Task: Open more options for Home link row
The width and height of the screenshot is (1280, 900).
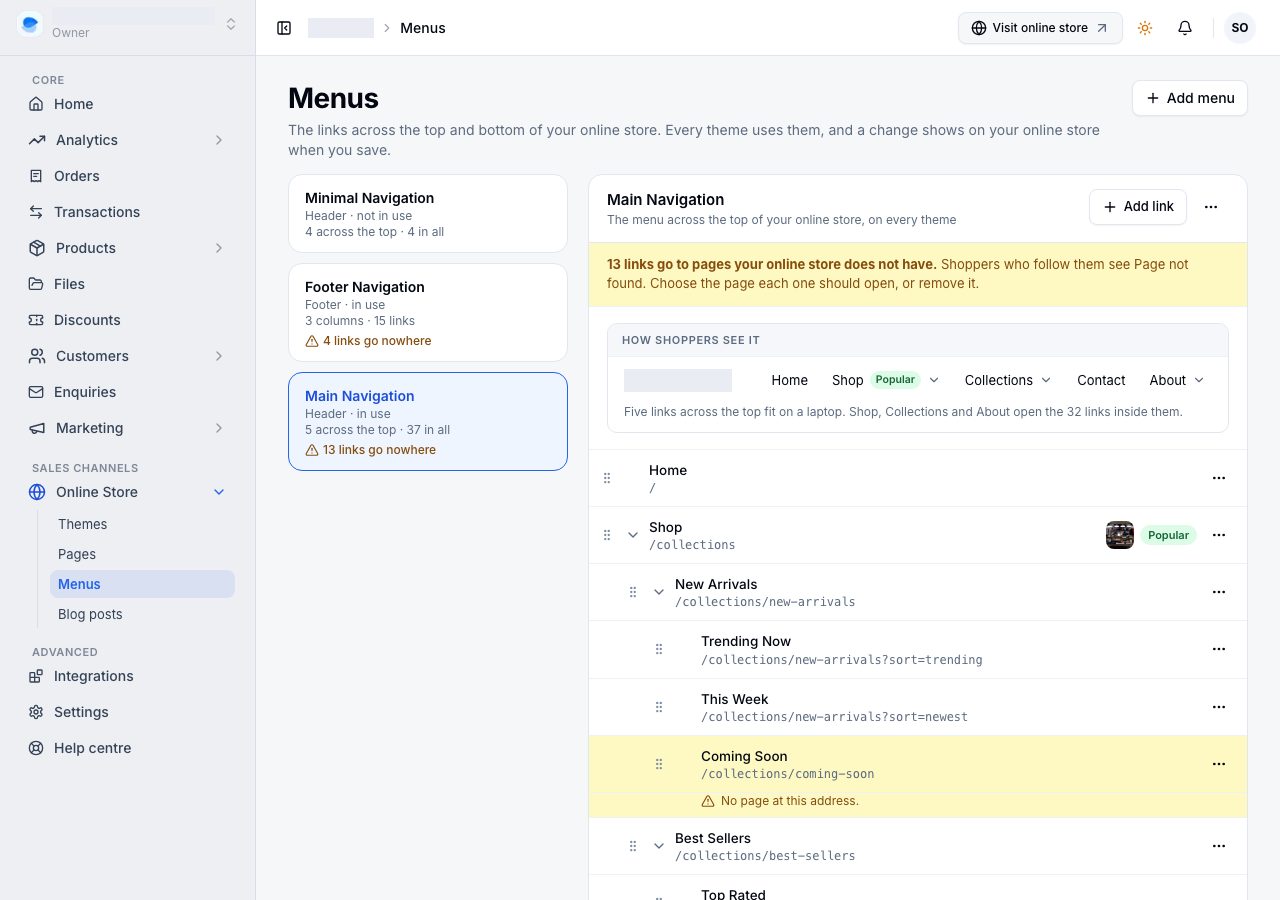Action: [1219, 478]
